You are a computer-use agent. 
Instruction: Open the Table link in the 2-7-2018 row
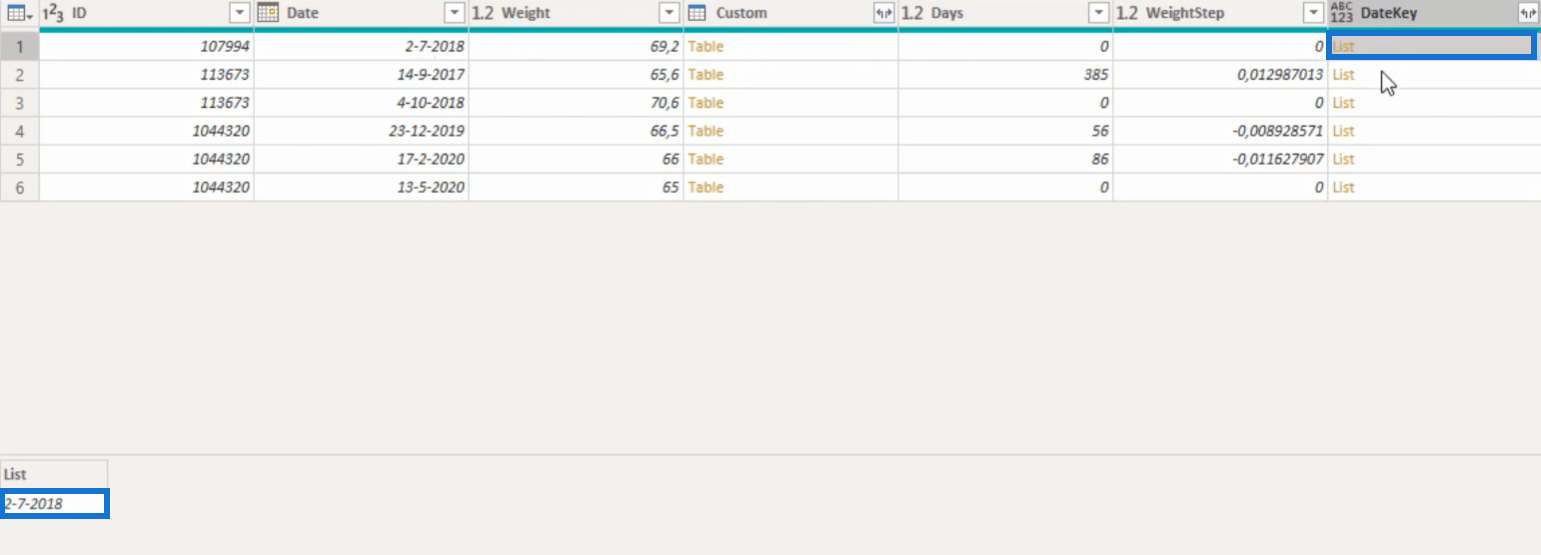705,46
